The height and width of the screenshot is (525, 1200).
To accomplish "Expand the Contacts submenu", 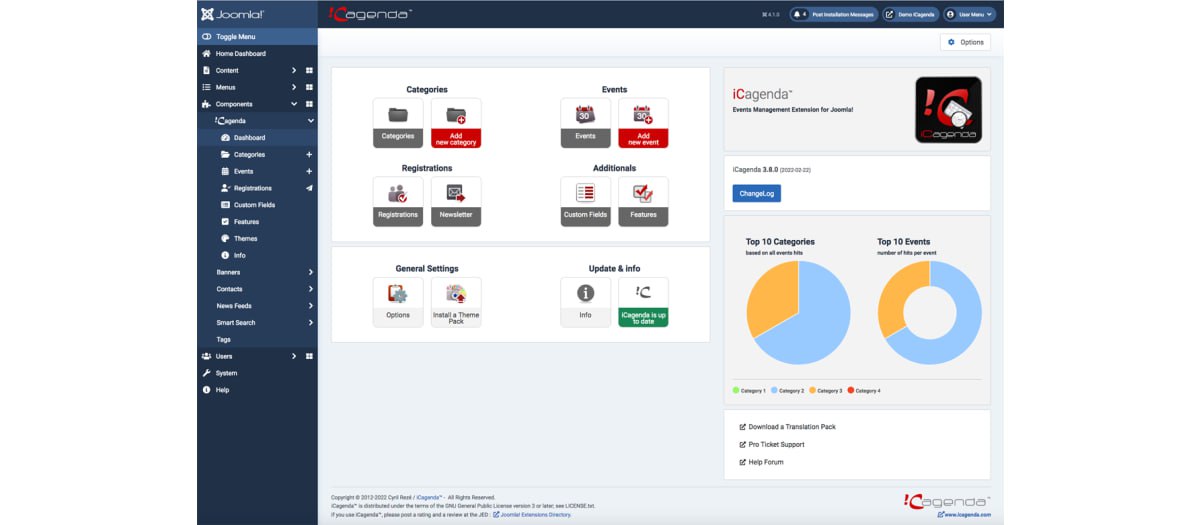I will 310,289.
